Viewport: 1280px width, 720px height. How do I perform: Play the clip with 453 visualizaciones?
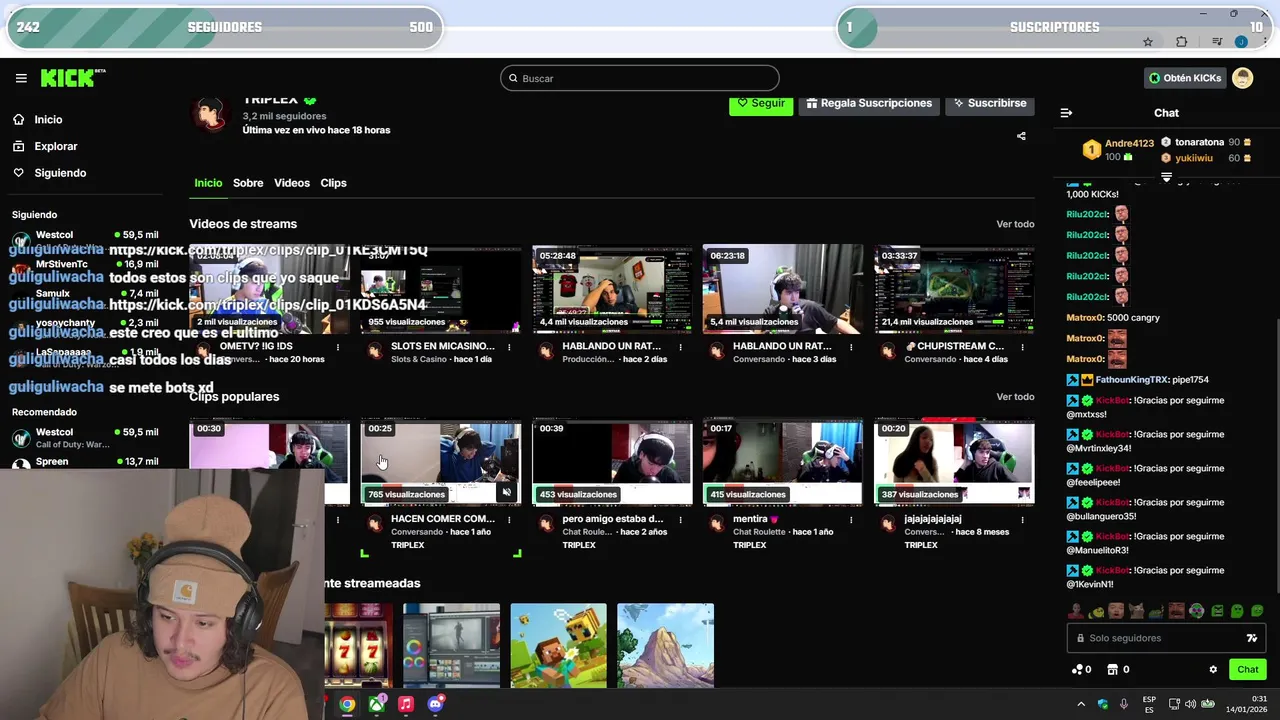click(612, 463)
